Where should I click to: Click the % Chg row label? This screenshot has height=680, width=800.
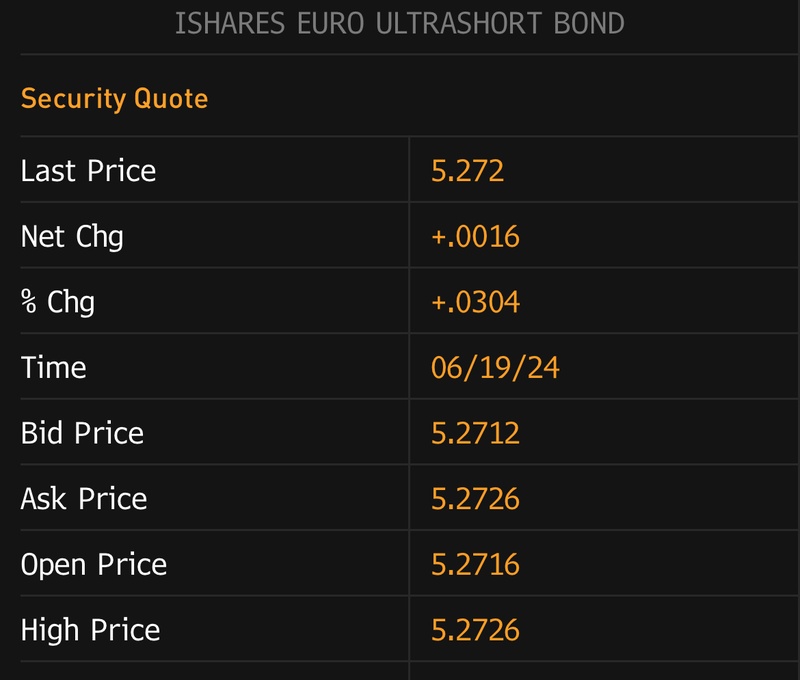(x=57, y=302)
